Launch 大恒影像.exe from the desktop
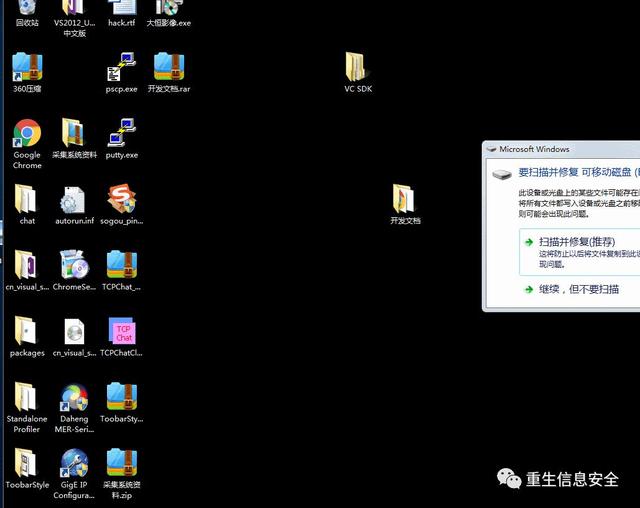640x508 pixels. tap(169, 13)
